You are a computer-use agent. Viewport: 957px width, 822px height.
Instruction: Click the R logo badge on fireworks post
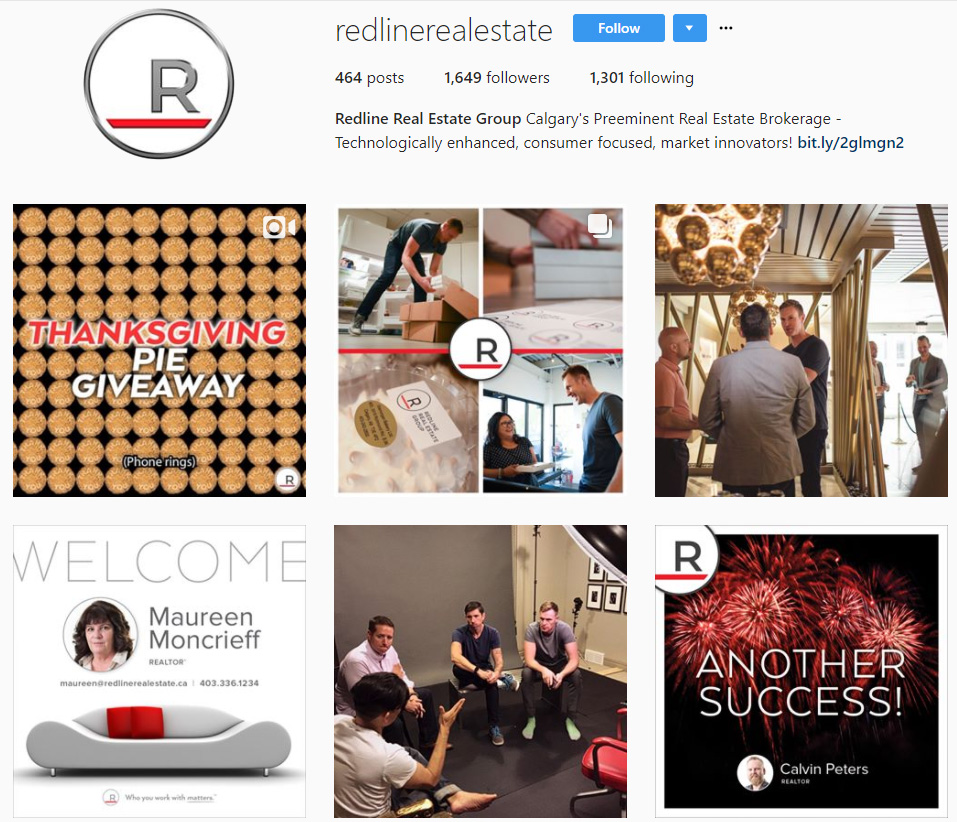686,557
